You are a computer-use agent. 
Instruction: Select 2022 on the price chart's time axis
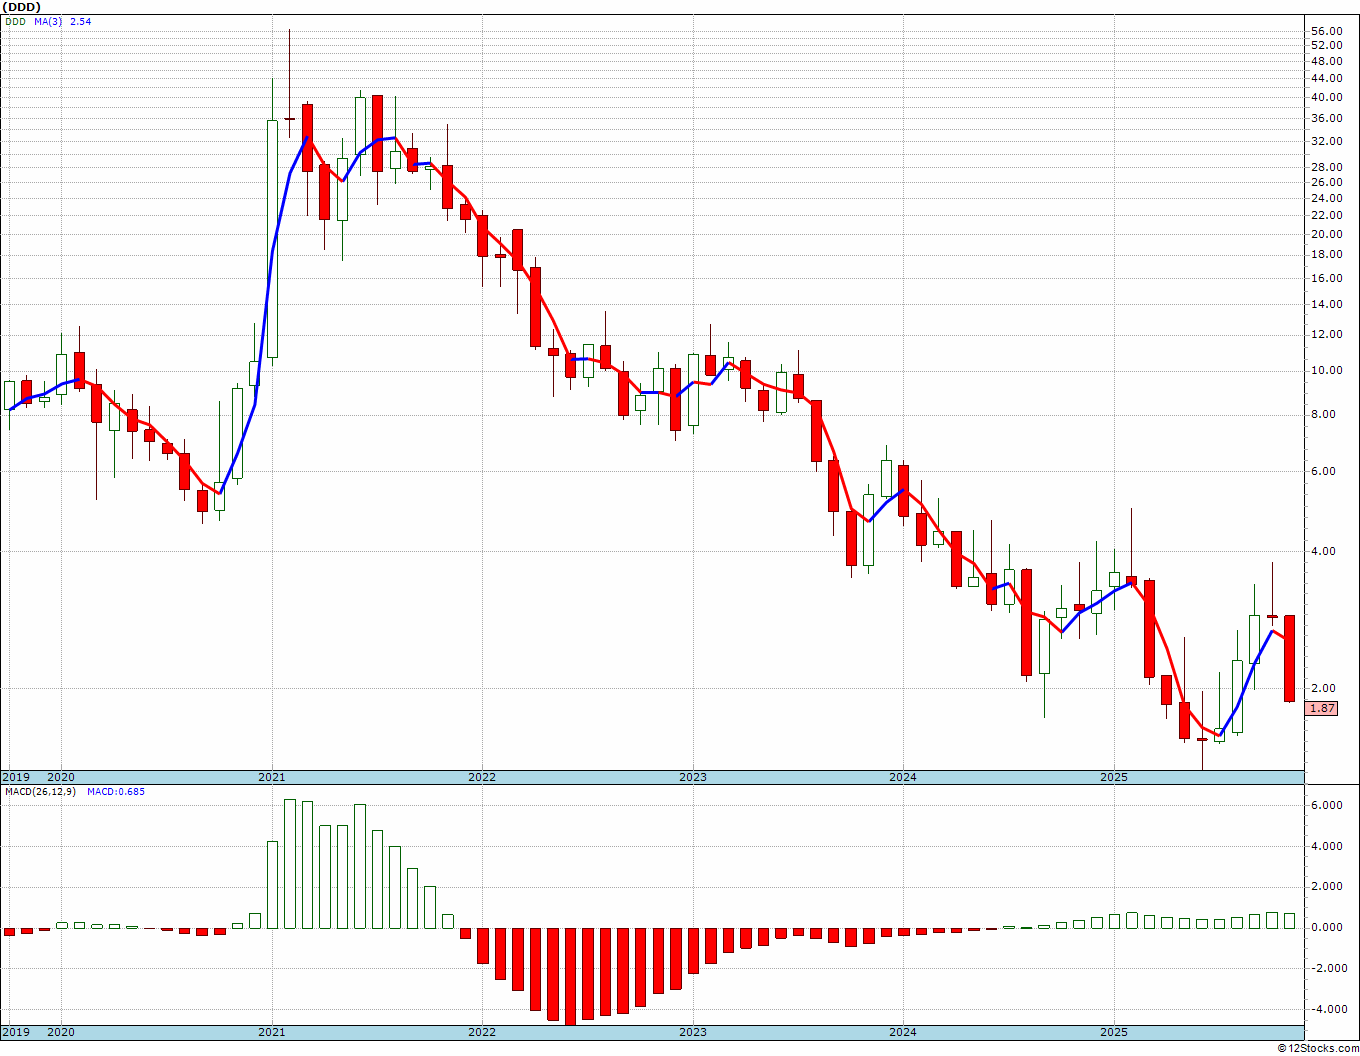[482, 777]
